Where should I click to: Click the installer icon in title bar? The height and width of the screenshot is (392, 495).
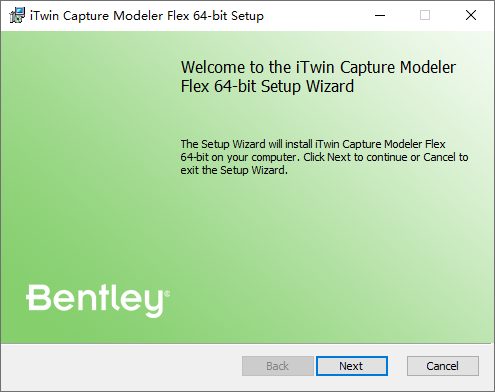[x=17, y=15]
